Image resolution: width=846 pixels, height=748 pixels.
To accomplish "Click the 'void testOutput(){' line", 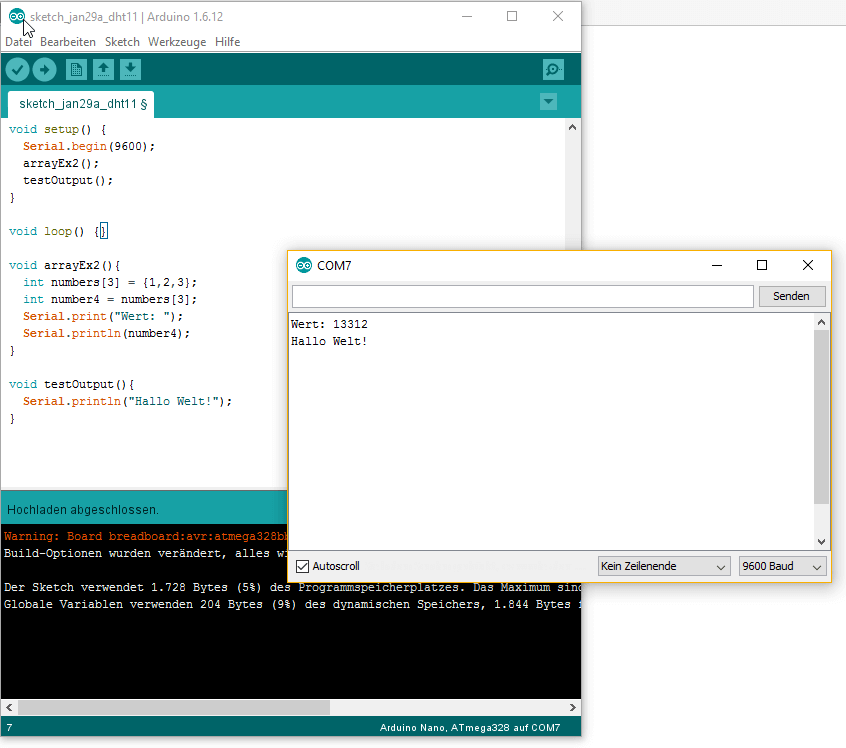I will click(x=72, y=384).
